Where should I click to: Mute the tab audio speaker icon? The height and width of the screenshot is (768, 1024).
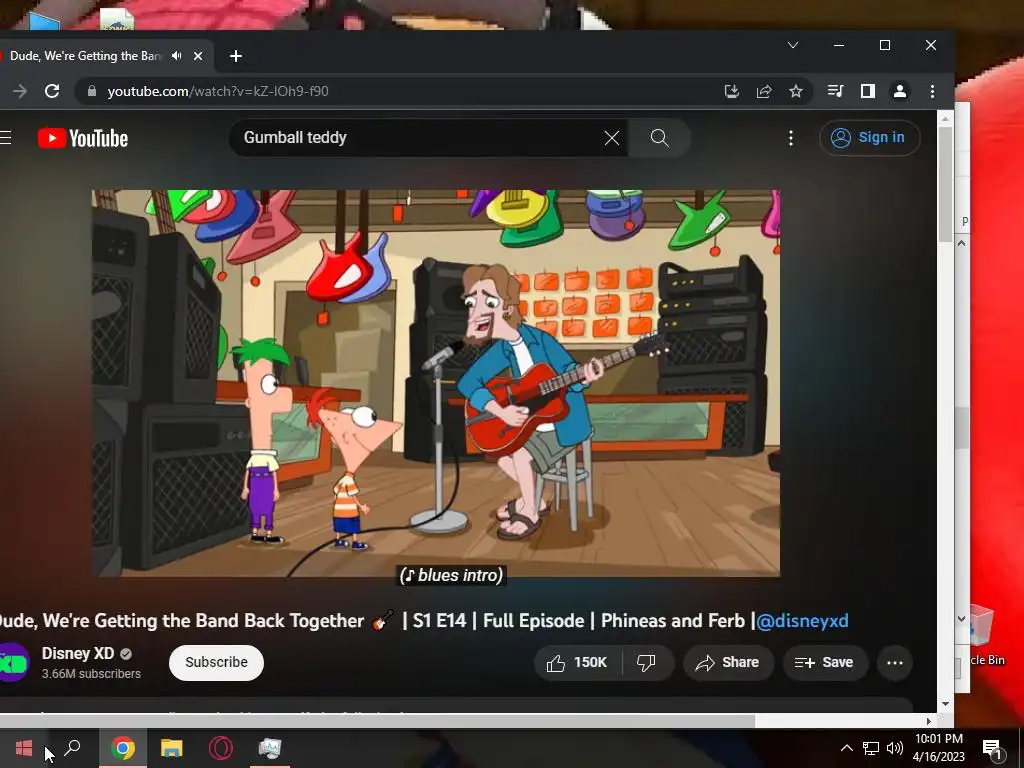click(x=176, y=56)
